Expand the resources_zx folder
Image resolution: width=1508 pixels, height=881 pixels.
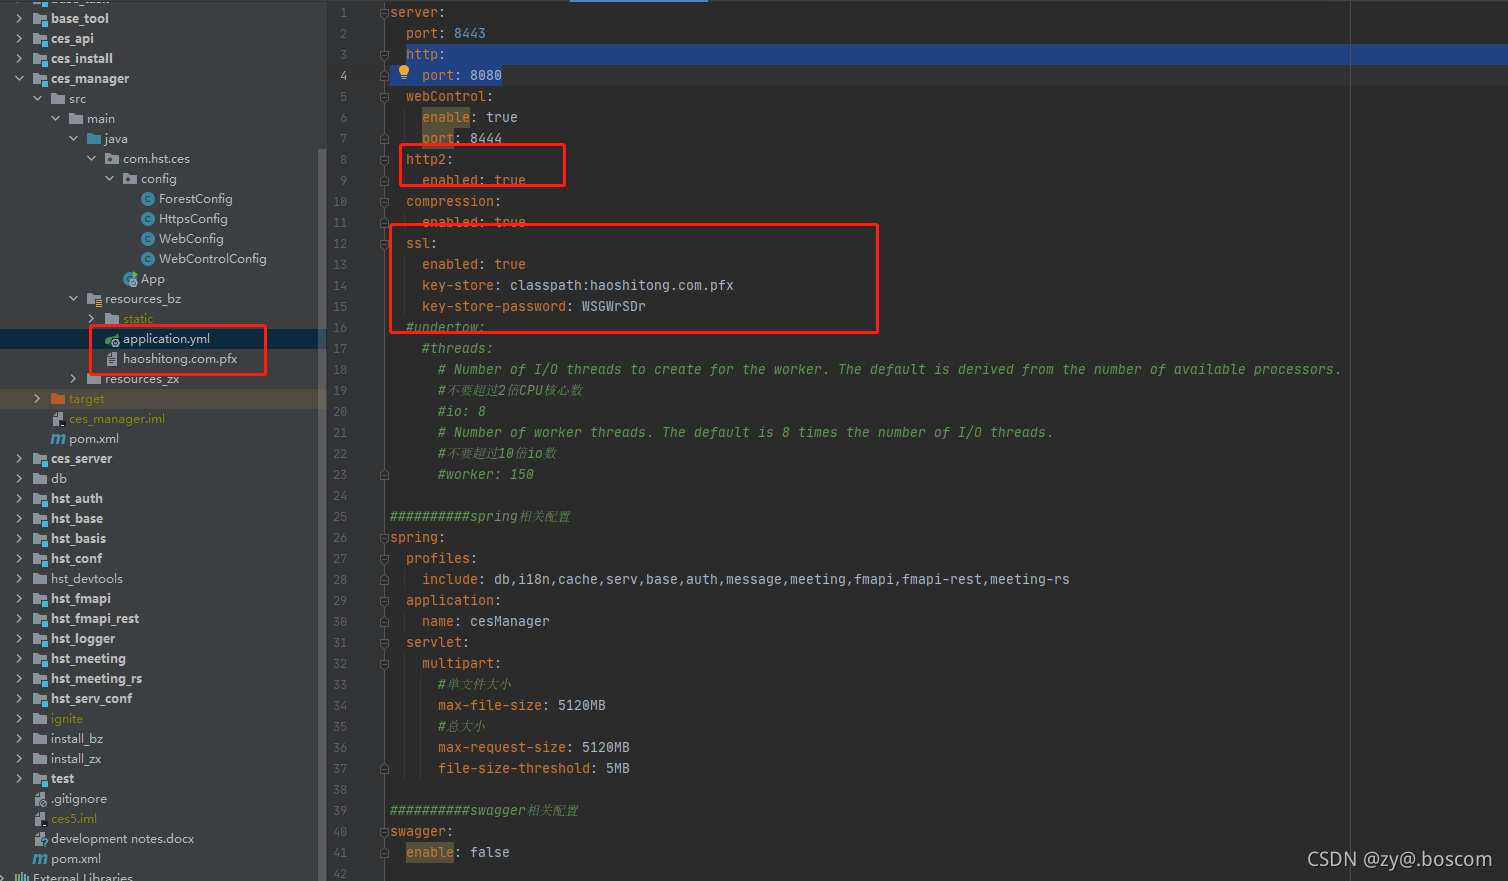pyautogui.click(x=73, y=378)
